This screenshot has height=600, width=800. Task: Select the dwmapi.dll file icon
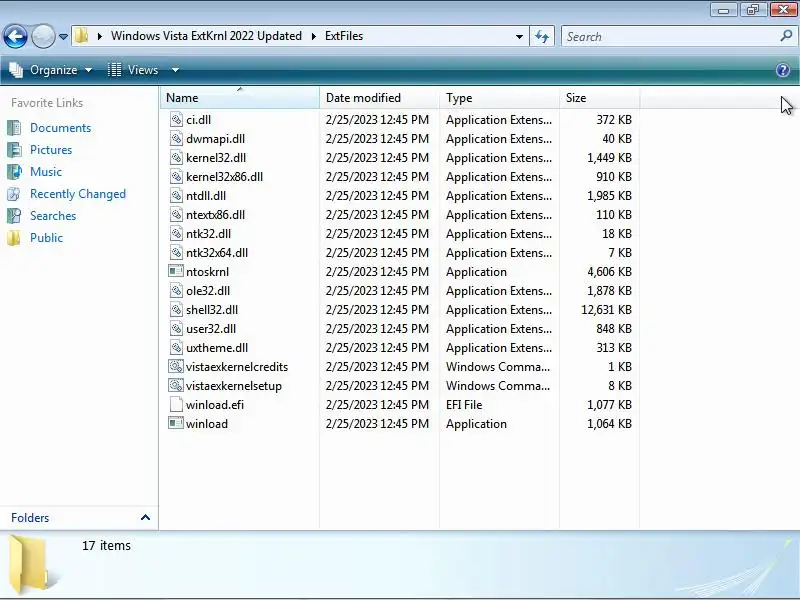[x=176, y=138]
